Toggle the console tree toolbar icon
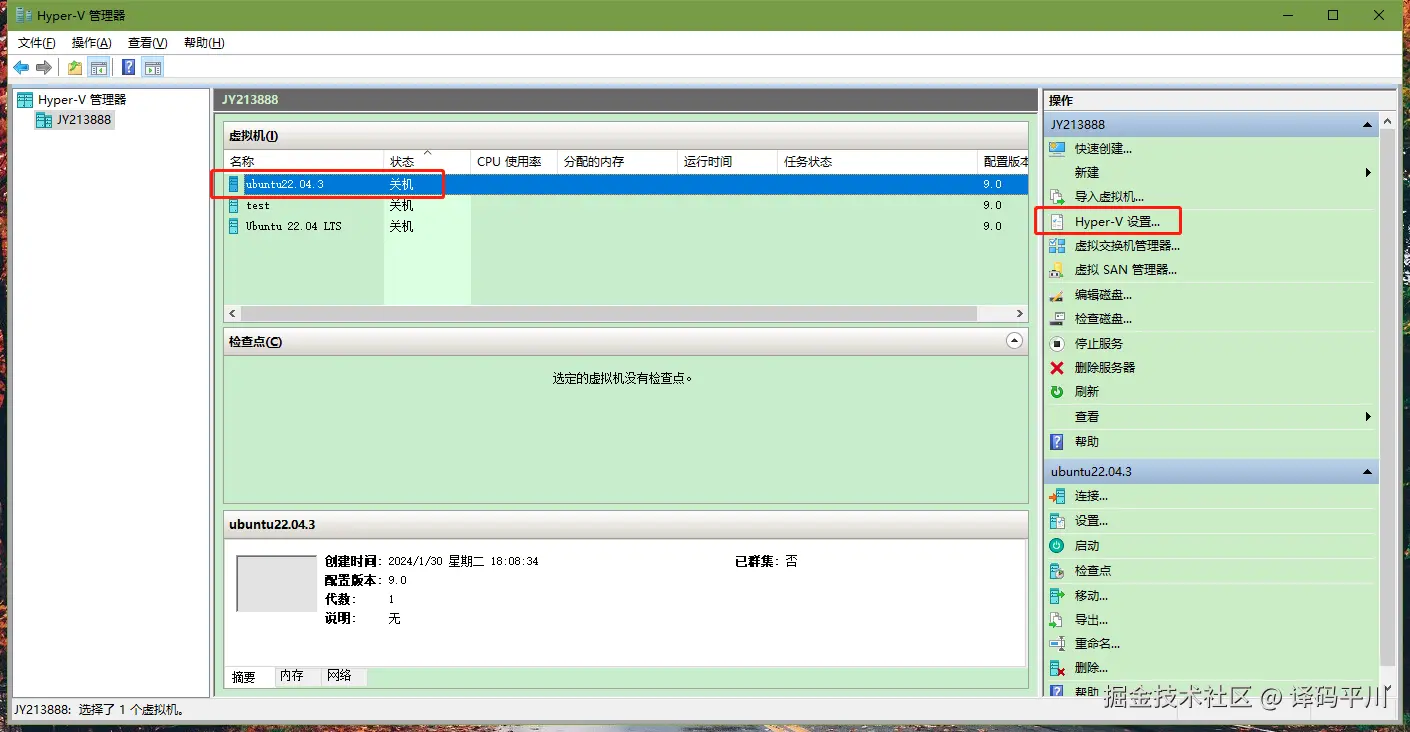The image size is (1410, 732). tap(98, 67)
